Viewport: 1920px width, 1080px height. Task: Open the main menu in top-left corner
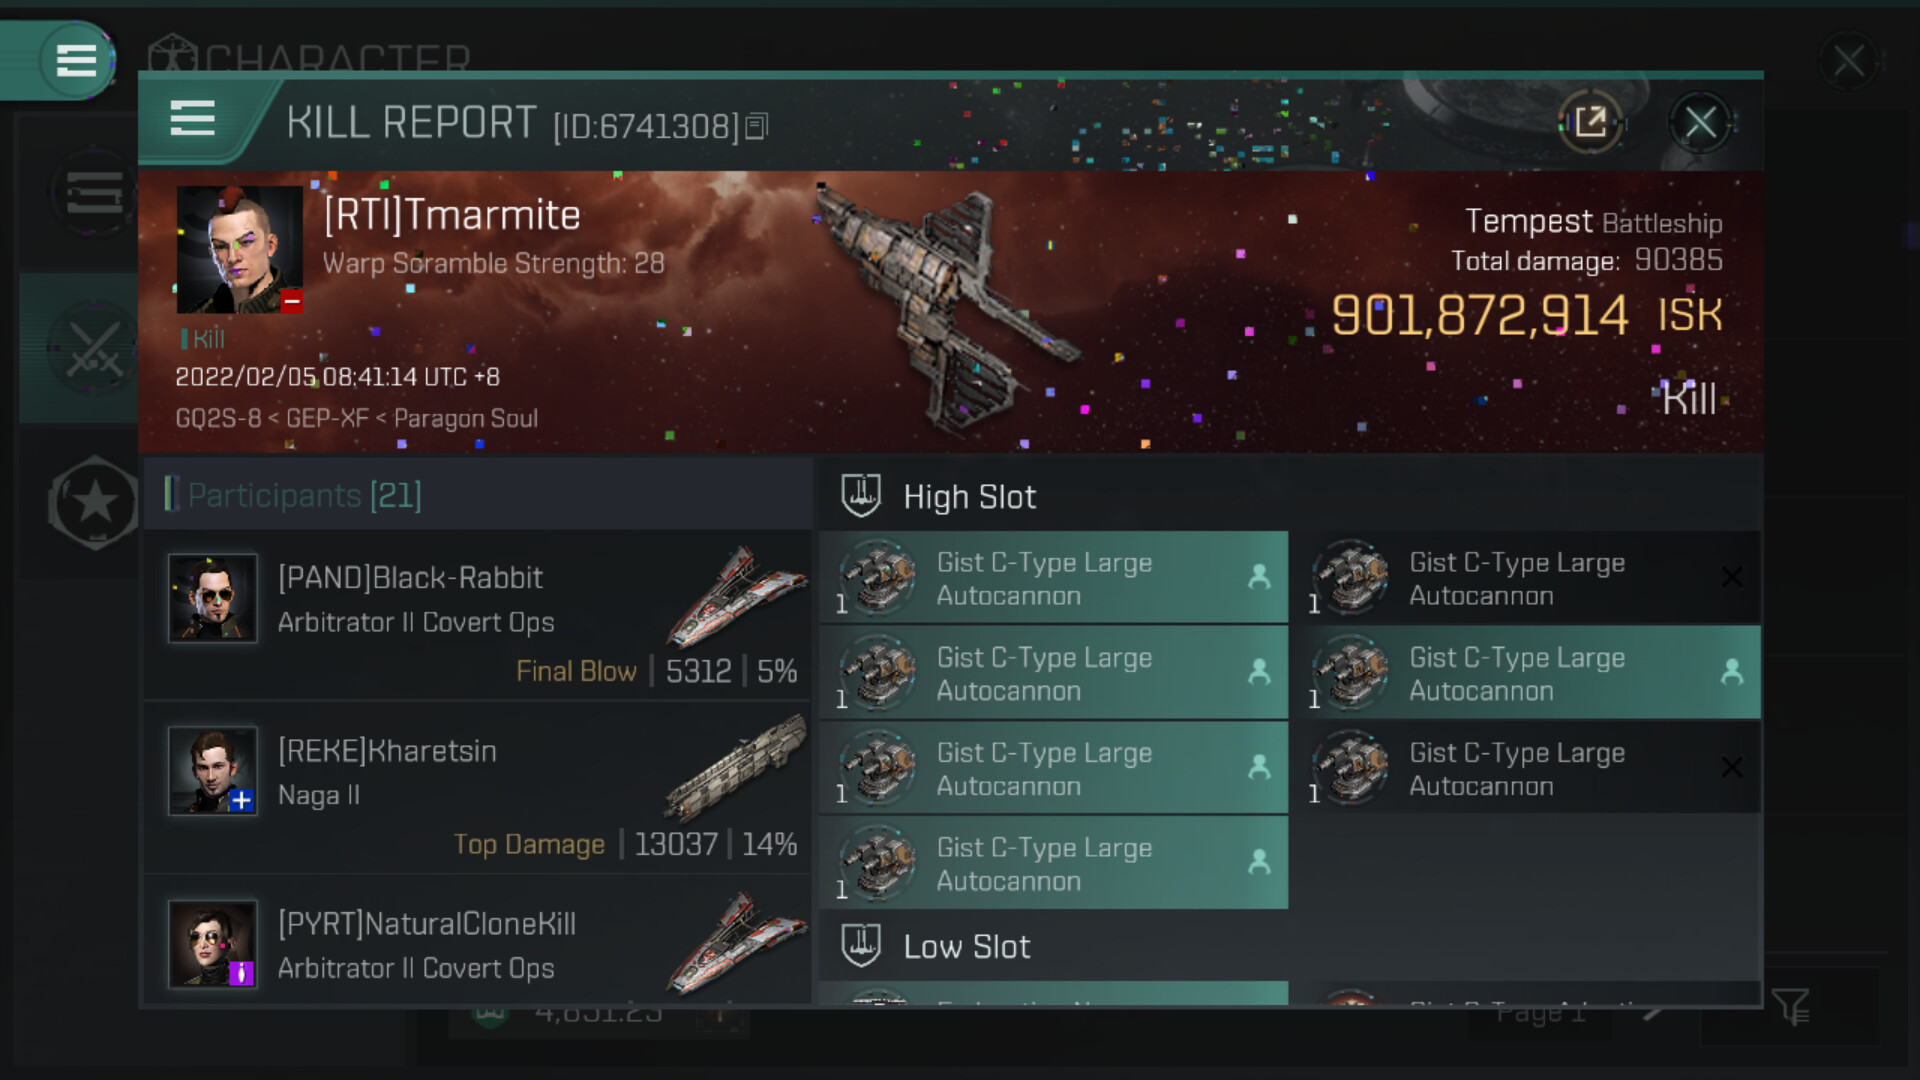76,60
